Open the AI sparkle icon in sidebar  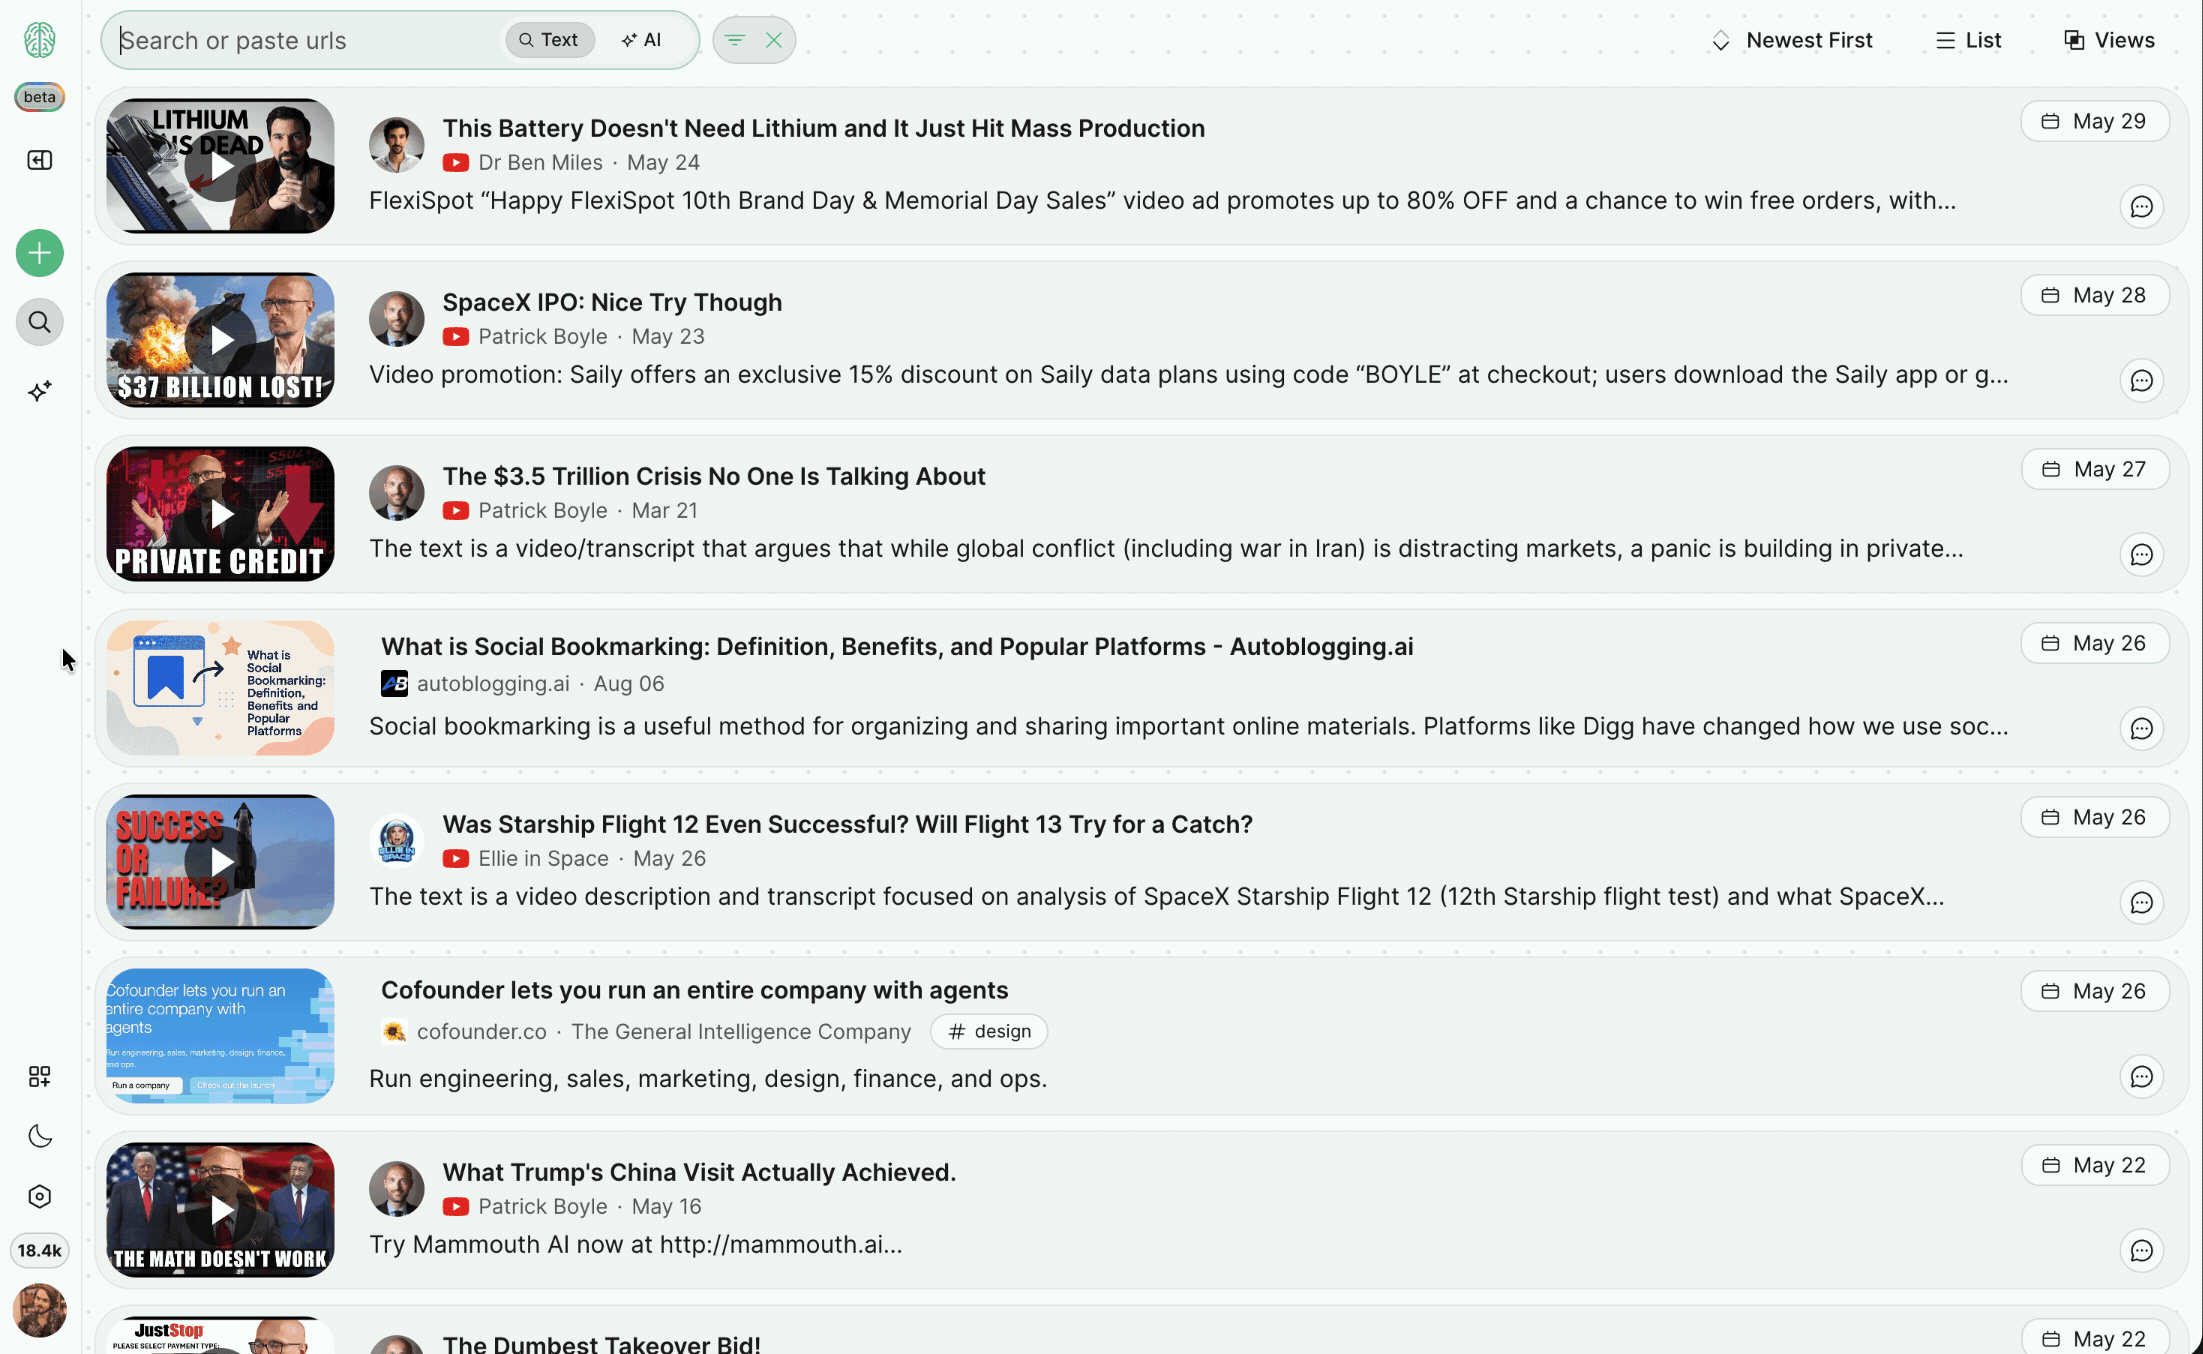coord(40,391)
